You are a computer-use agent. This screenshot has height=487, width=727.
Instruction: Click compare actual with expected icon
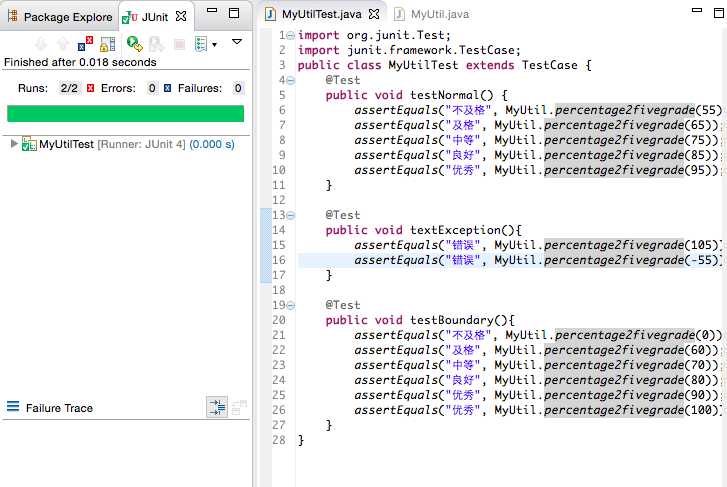coord(239,407)
